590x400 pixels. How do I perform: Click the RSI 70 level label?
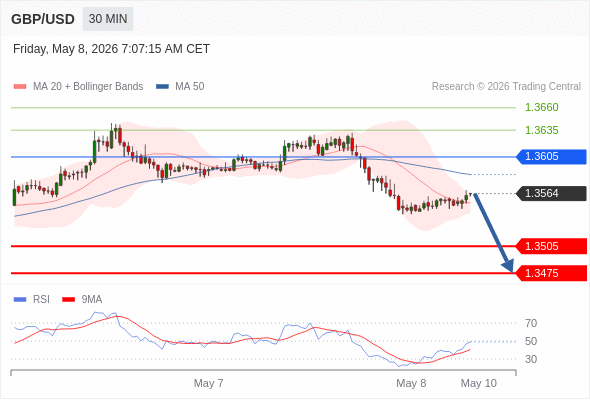click(x=531, y=323)
